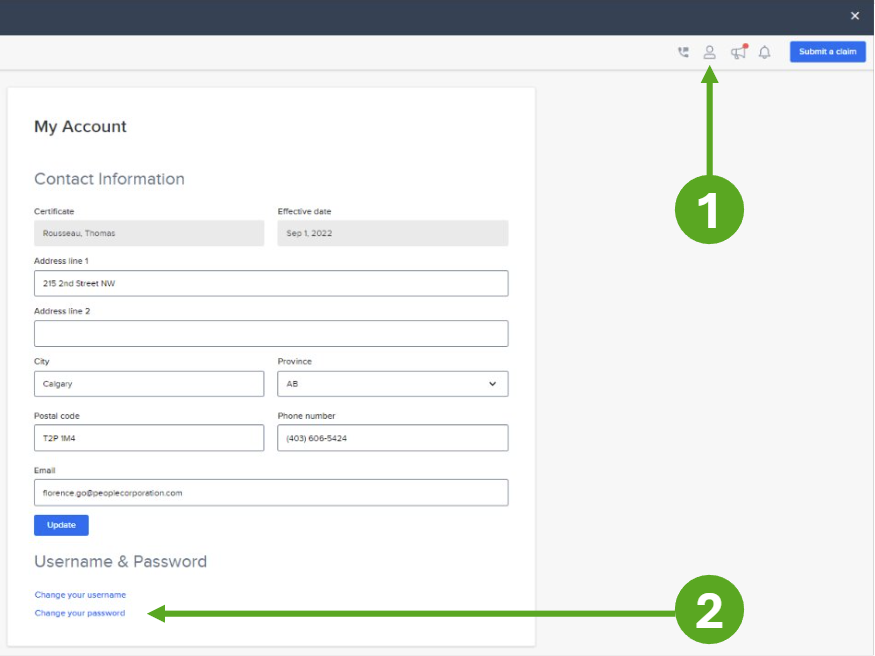Open the megaphone announcements icon
This screenshot has height=656, width=875.
click(x=738, y=52)
